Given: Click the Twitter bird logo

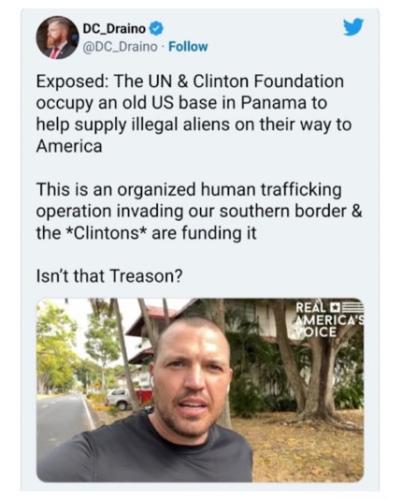Looking at the screenshot, I should tap(353, 27).
